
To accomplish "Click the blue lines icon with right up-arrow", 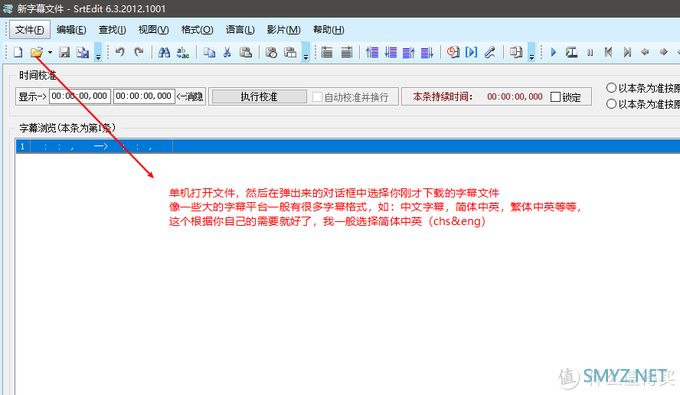I will pyautogui.click(x=409, y=52).
